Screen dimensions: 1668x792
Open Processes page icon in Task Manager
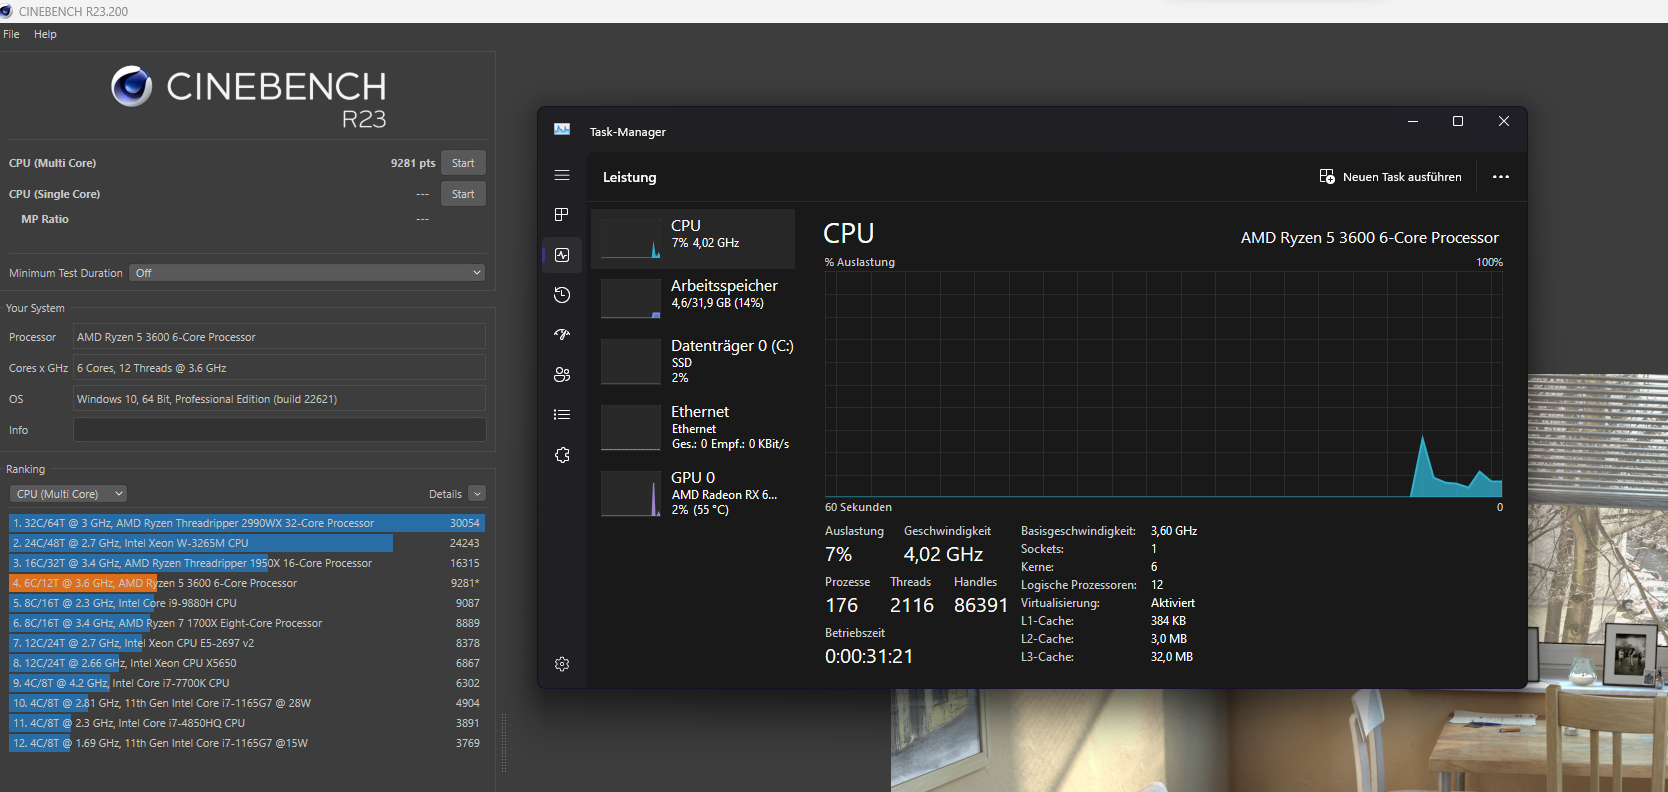(x=562, y=215)
